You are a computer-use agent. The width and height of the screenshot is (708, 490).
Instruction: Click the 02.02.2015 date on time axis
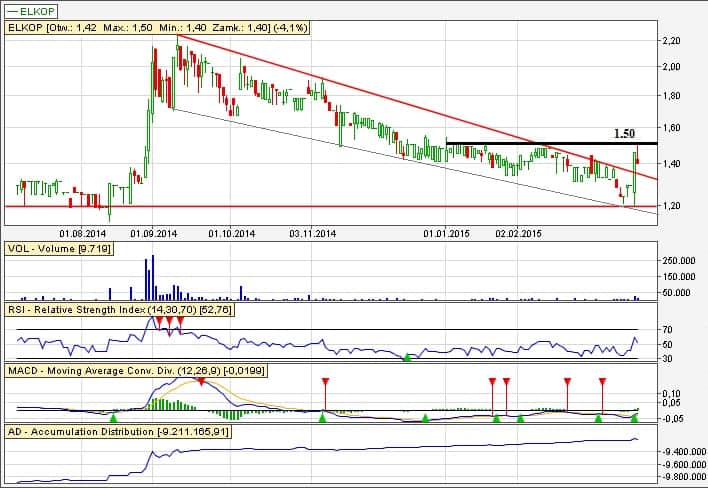pyautogui.click(x=519, y=232)
